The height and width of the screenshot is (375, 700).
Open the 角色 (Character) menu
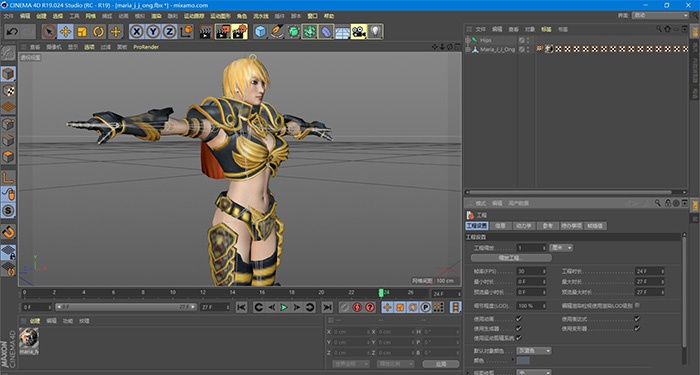pyautogui.click(x=242, y=16)
